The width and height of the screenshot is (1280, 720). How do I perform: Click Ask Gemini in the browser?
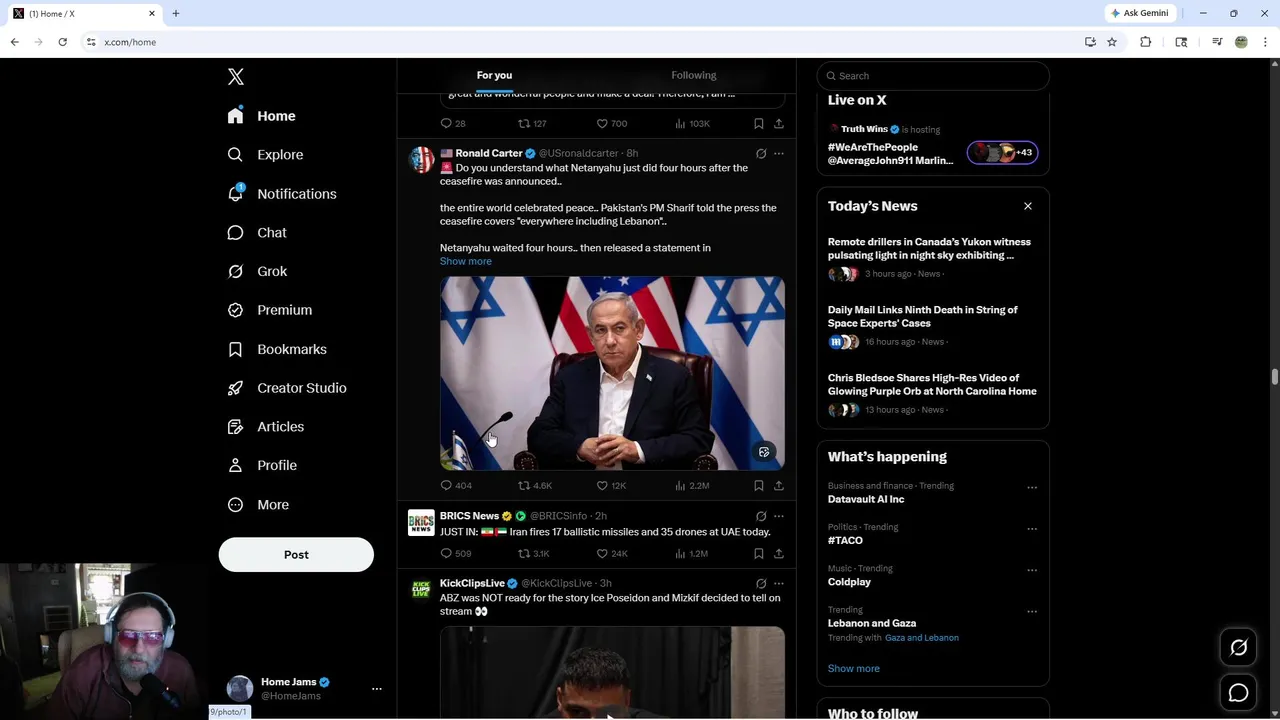click(x=1139, y=13)
